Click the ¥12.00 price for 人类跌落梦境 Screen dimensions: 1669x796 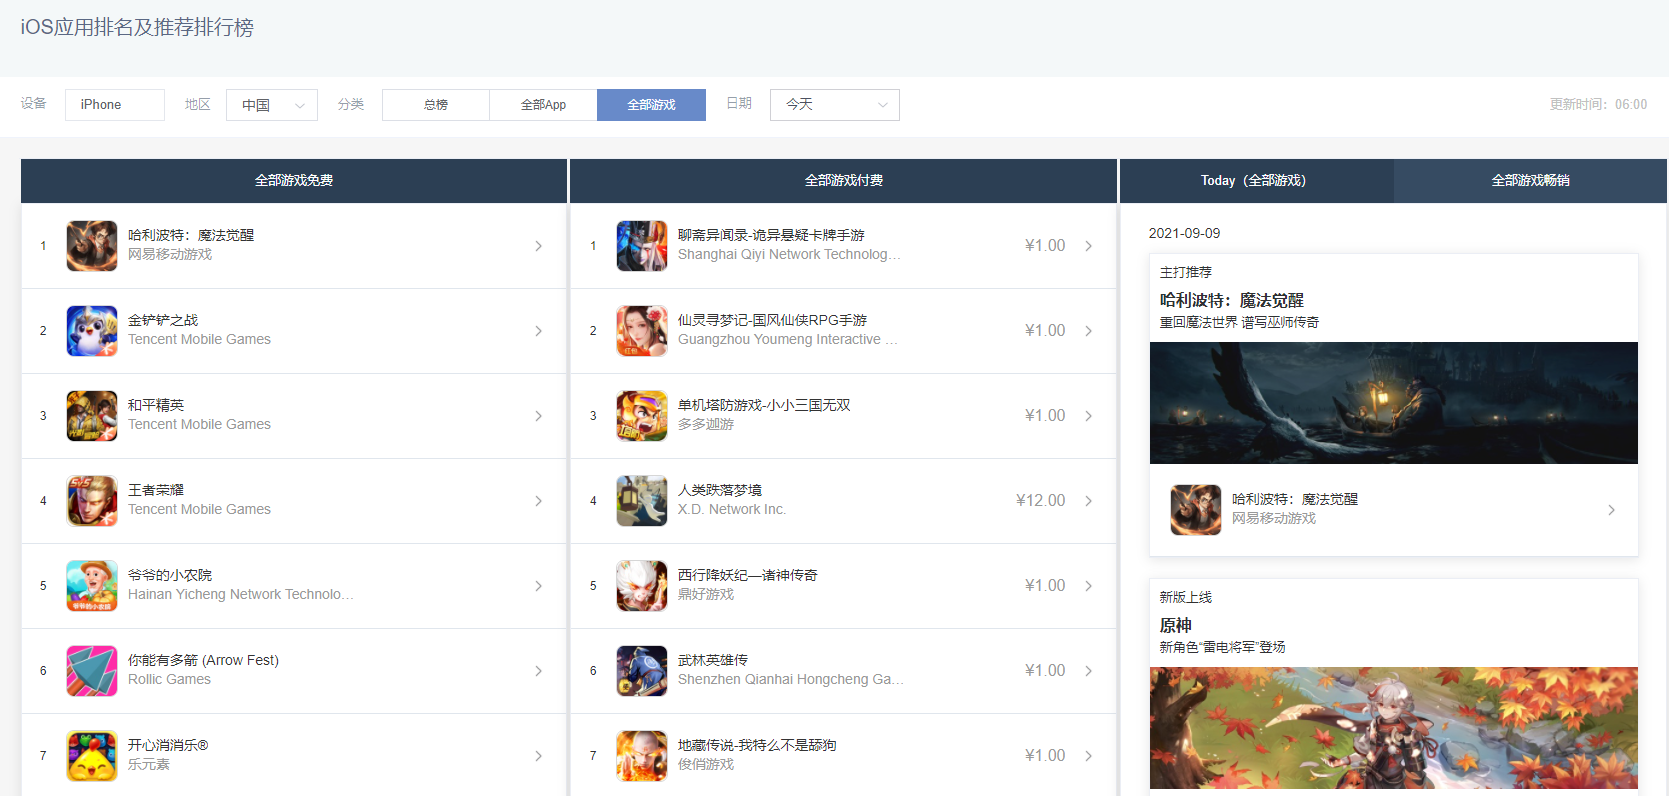point(1041,500)
